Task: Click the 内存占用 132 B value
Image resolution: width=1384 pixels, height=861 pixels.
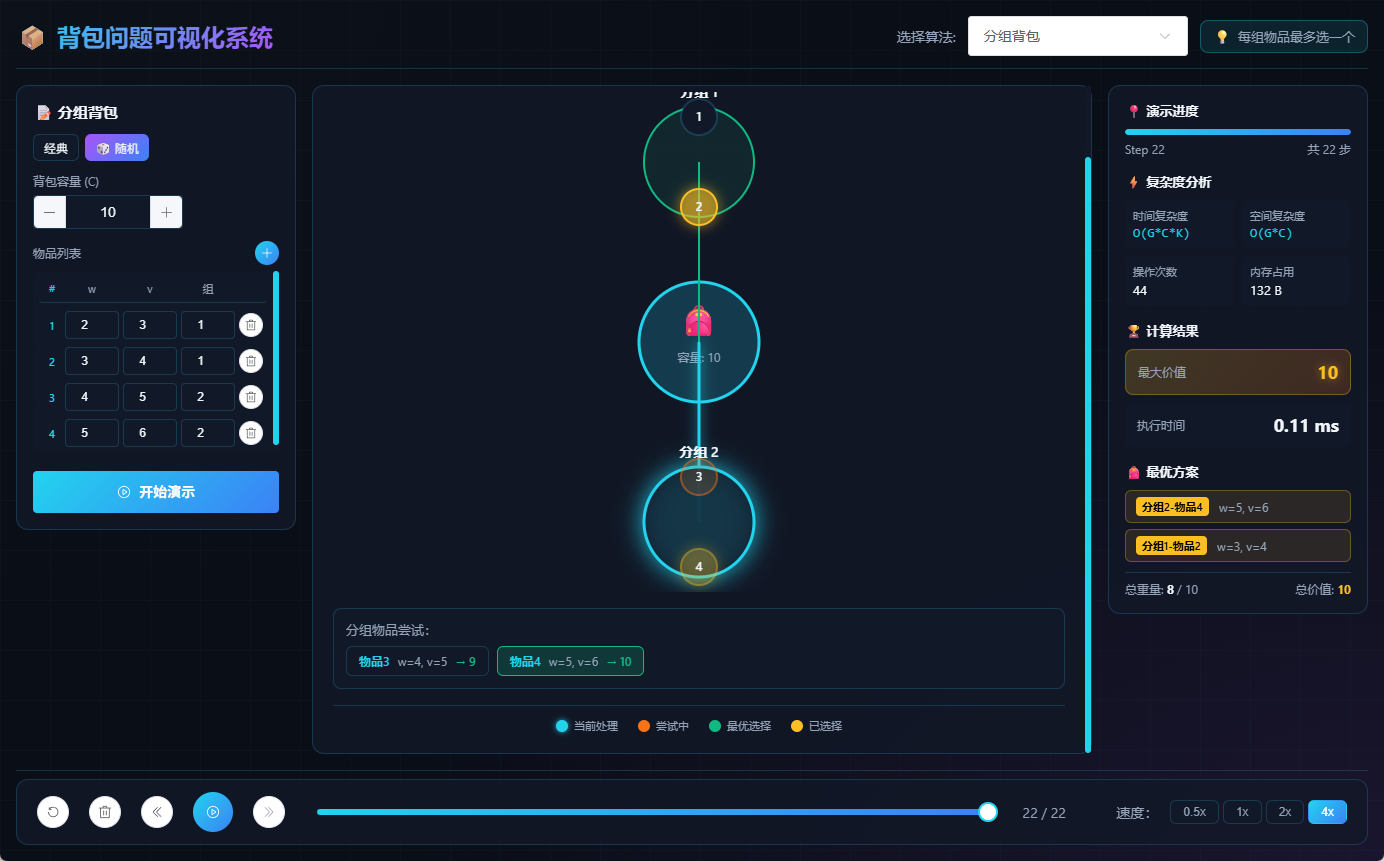Action: tap(1266, 291)
